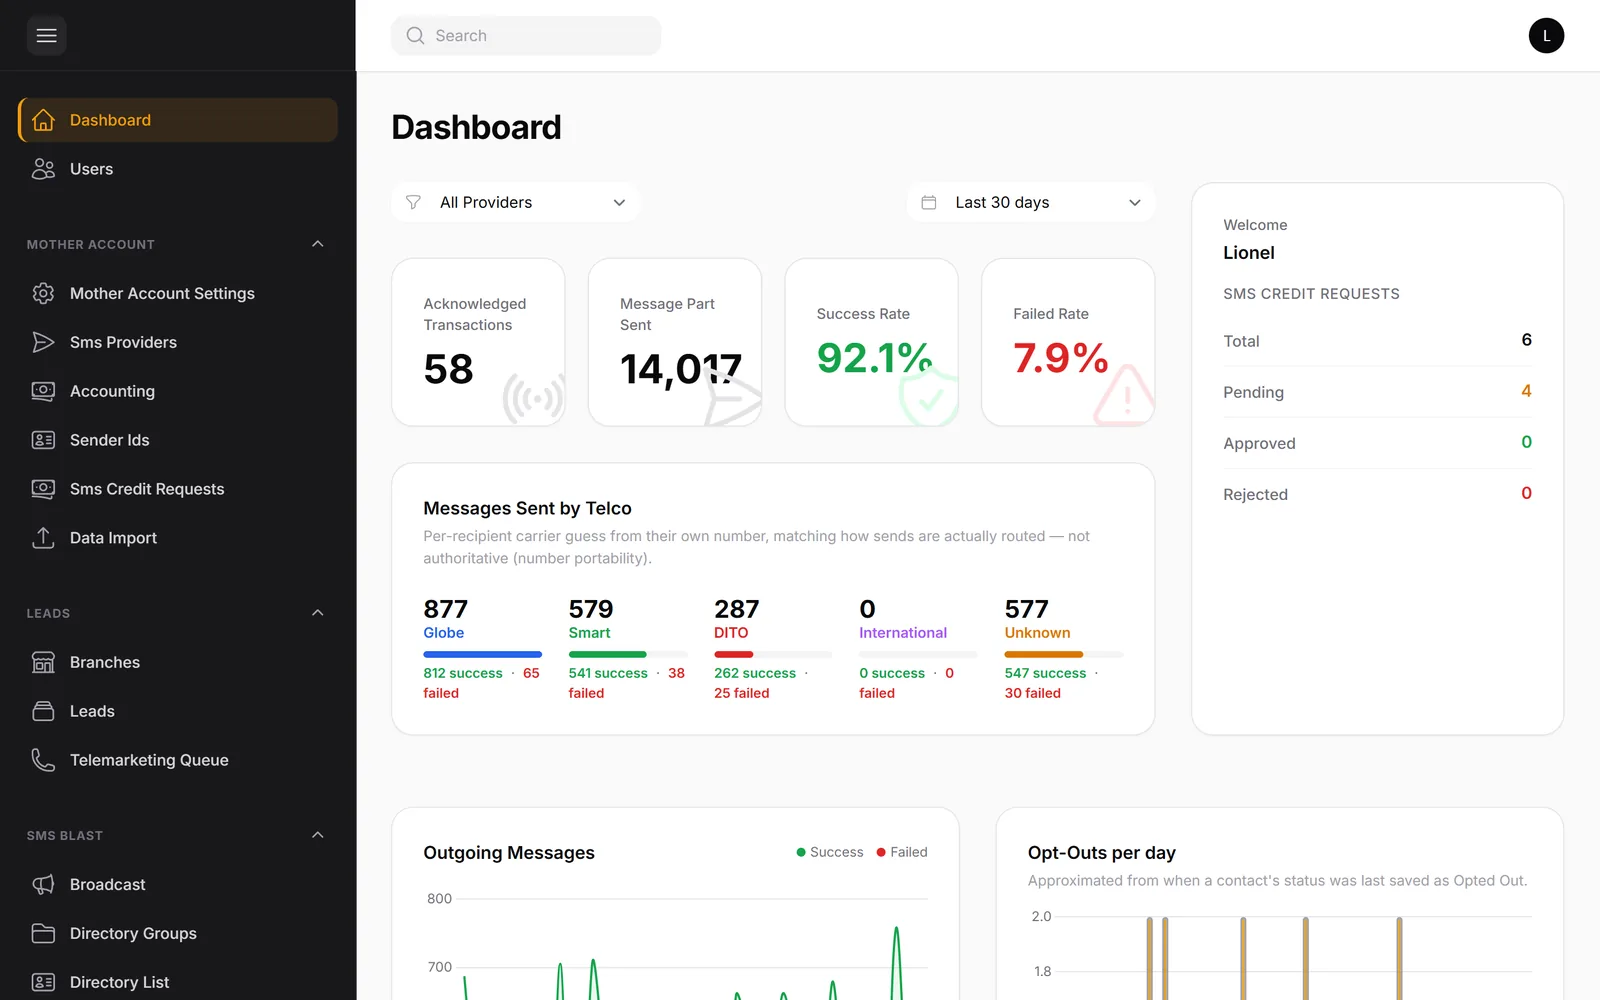Click the Total credit requests row
Image resolution: width=1600 pixels, height=1000 pixels.
[x=1377, y=341]
